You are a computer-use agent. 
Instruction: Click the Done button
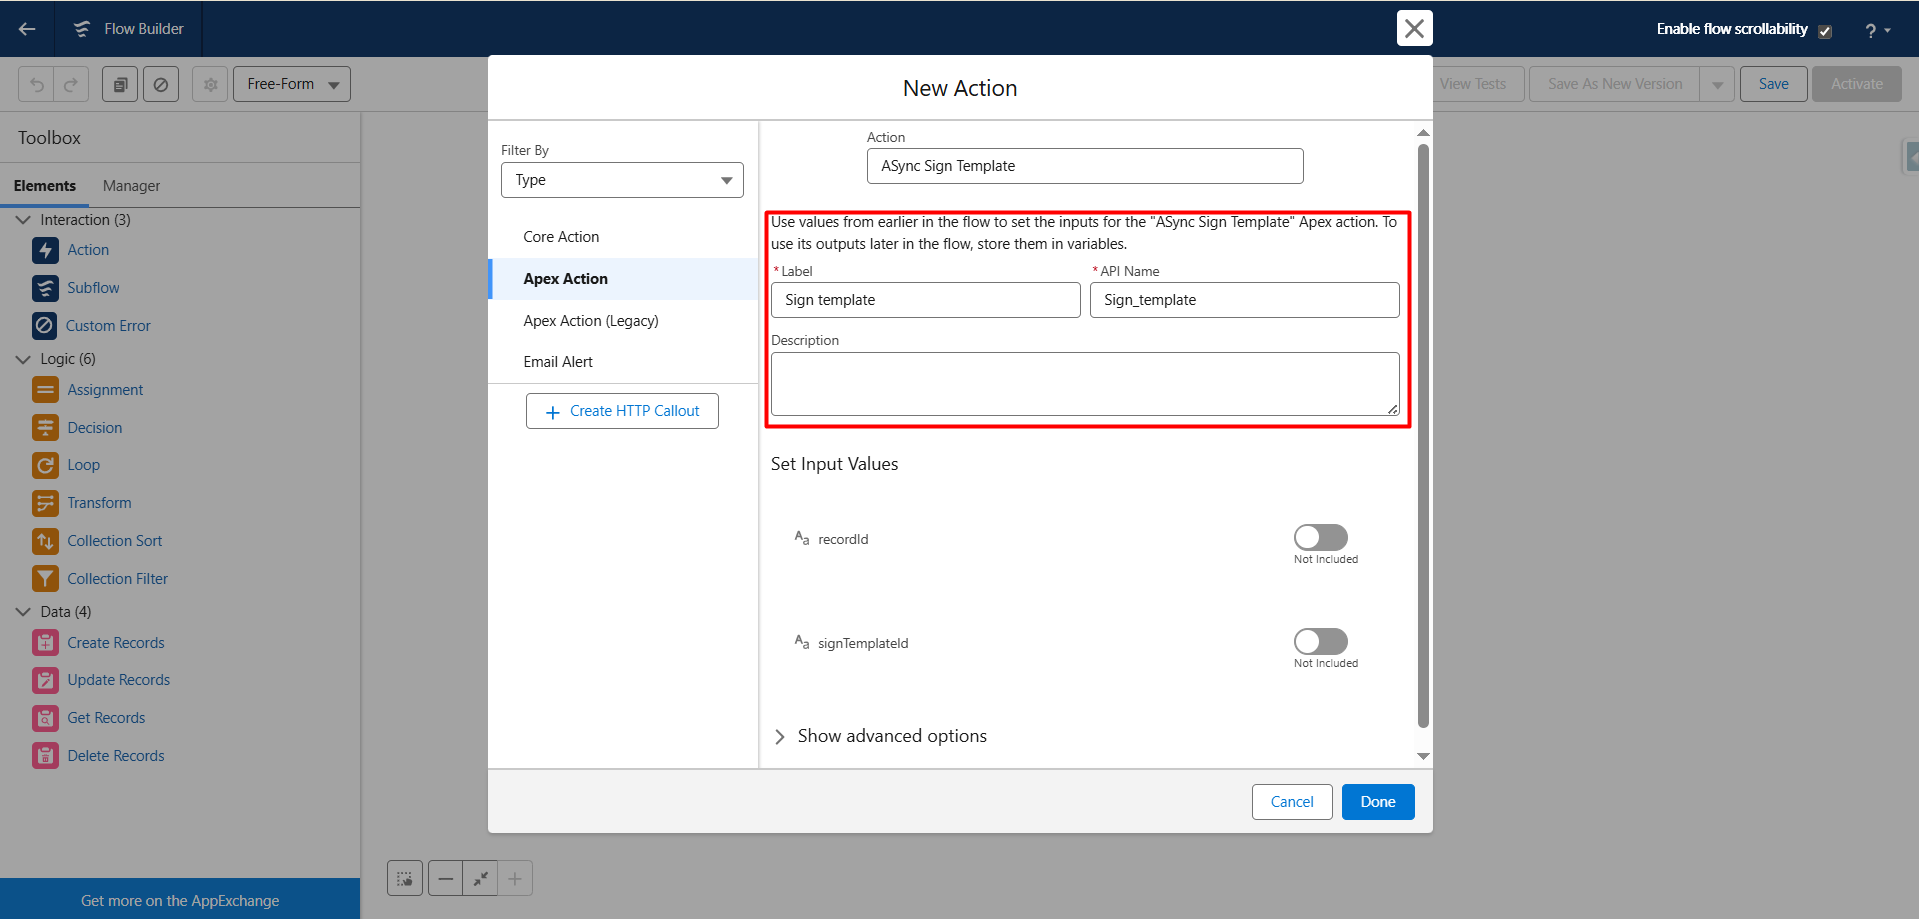tap(1377, 802)
